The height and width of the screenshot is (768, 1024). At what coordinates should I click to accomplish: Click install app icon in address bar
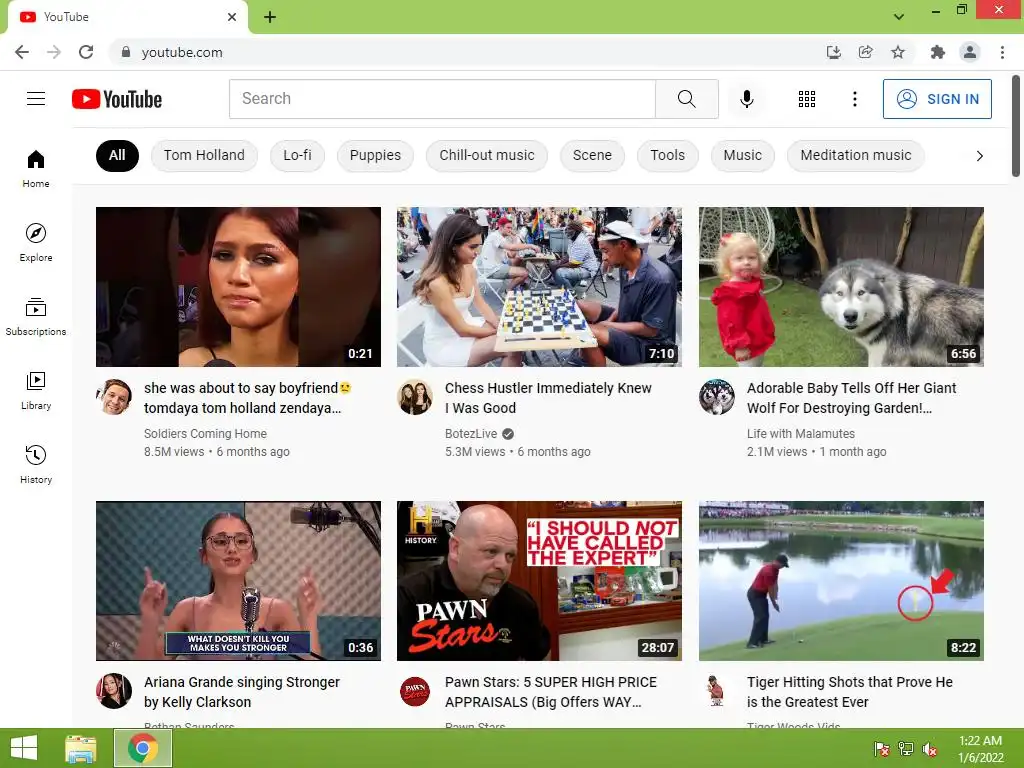point(833,52)
